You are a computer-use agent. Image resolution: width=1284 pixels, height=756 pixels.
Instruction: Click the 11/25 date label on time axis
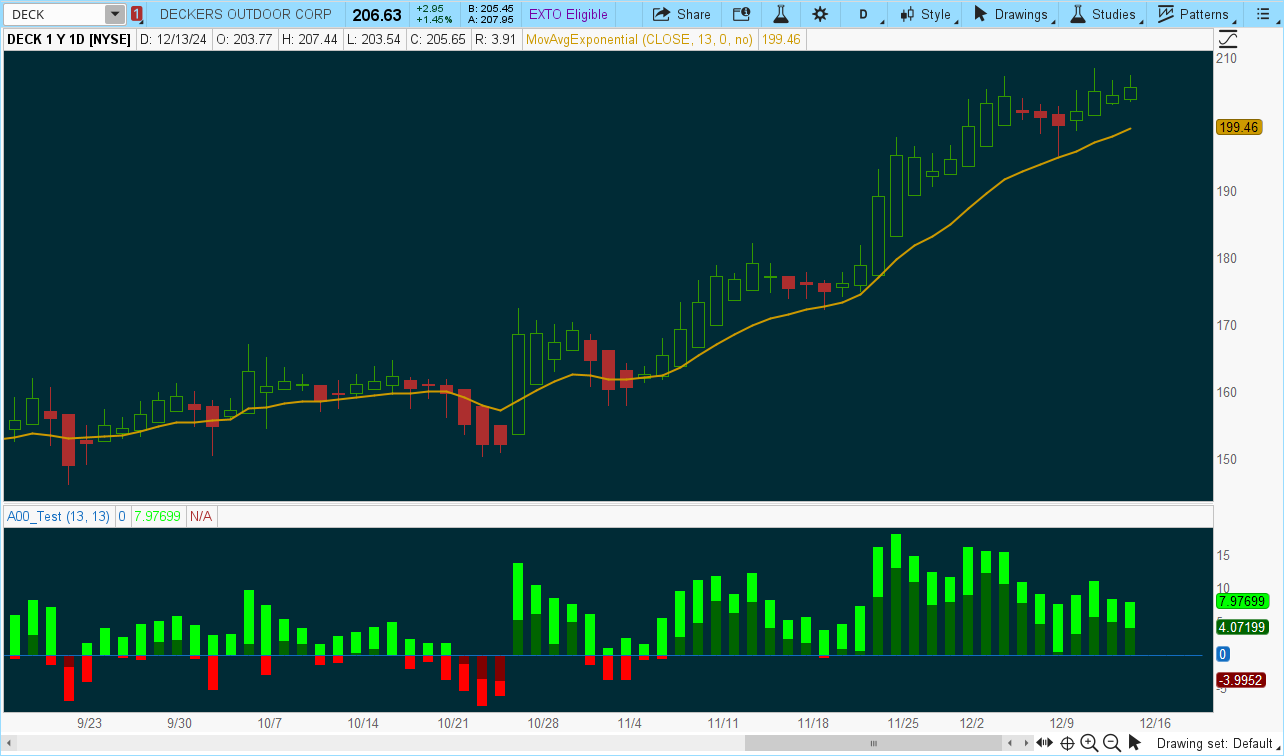[903, 723]
